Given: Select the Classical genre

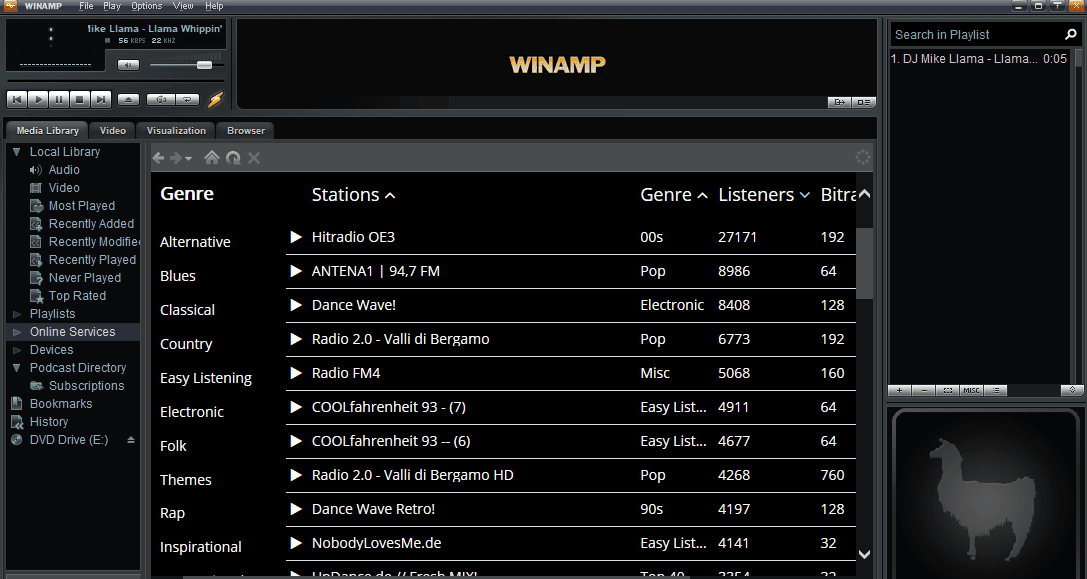Looking at the screenshot, I should tap(187, 310).
